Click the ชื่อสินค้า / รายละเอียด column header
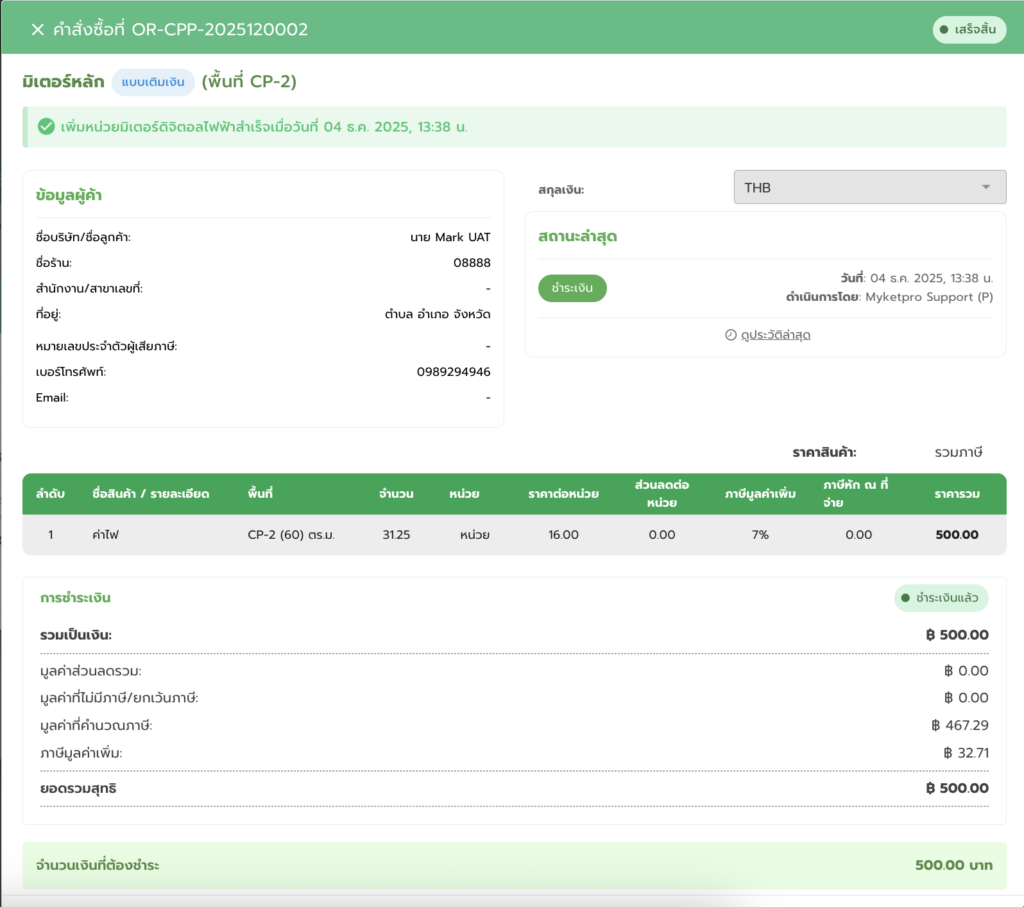 coord(149,494)
